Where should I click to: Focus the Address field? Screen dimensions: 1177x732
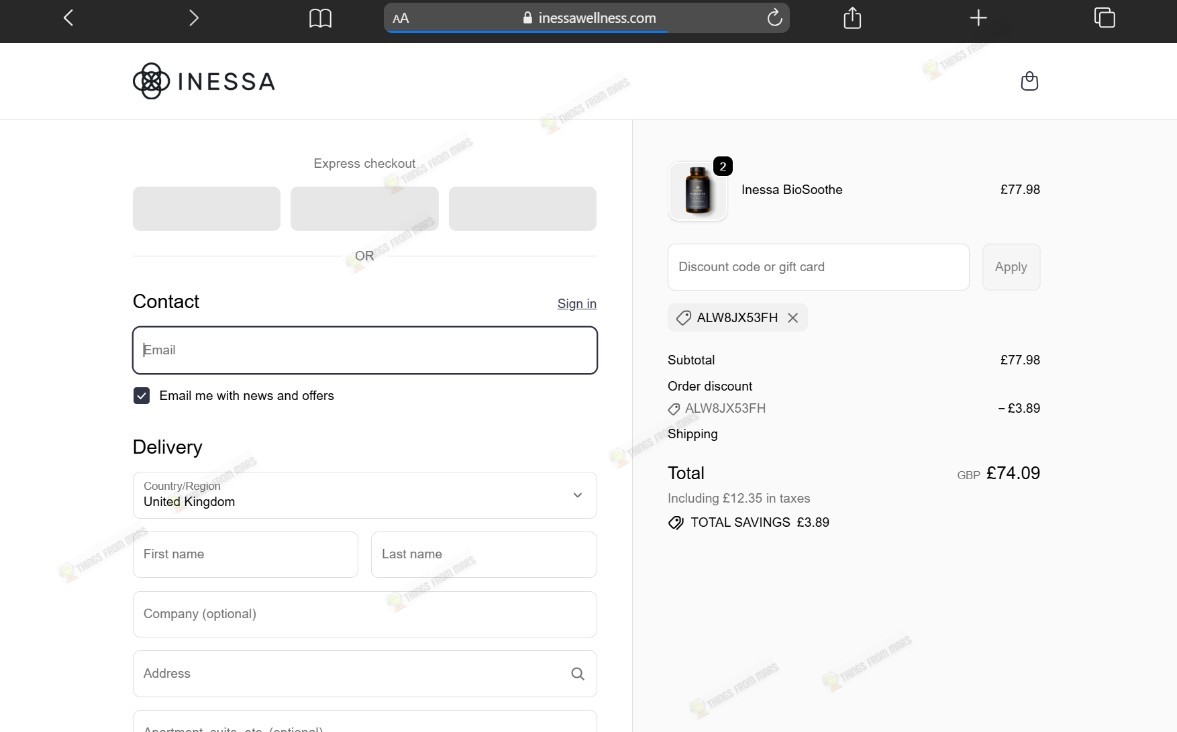click(365, 673)
